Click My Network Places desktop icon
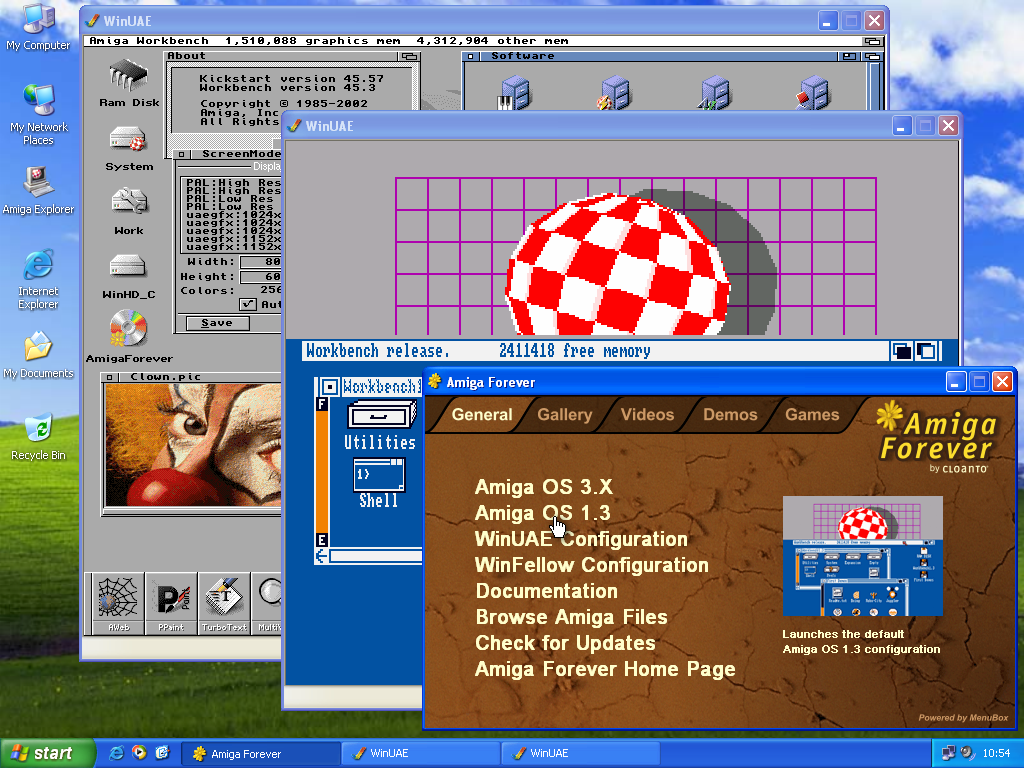The image size is (1024, 768). 38,115
